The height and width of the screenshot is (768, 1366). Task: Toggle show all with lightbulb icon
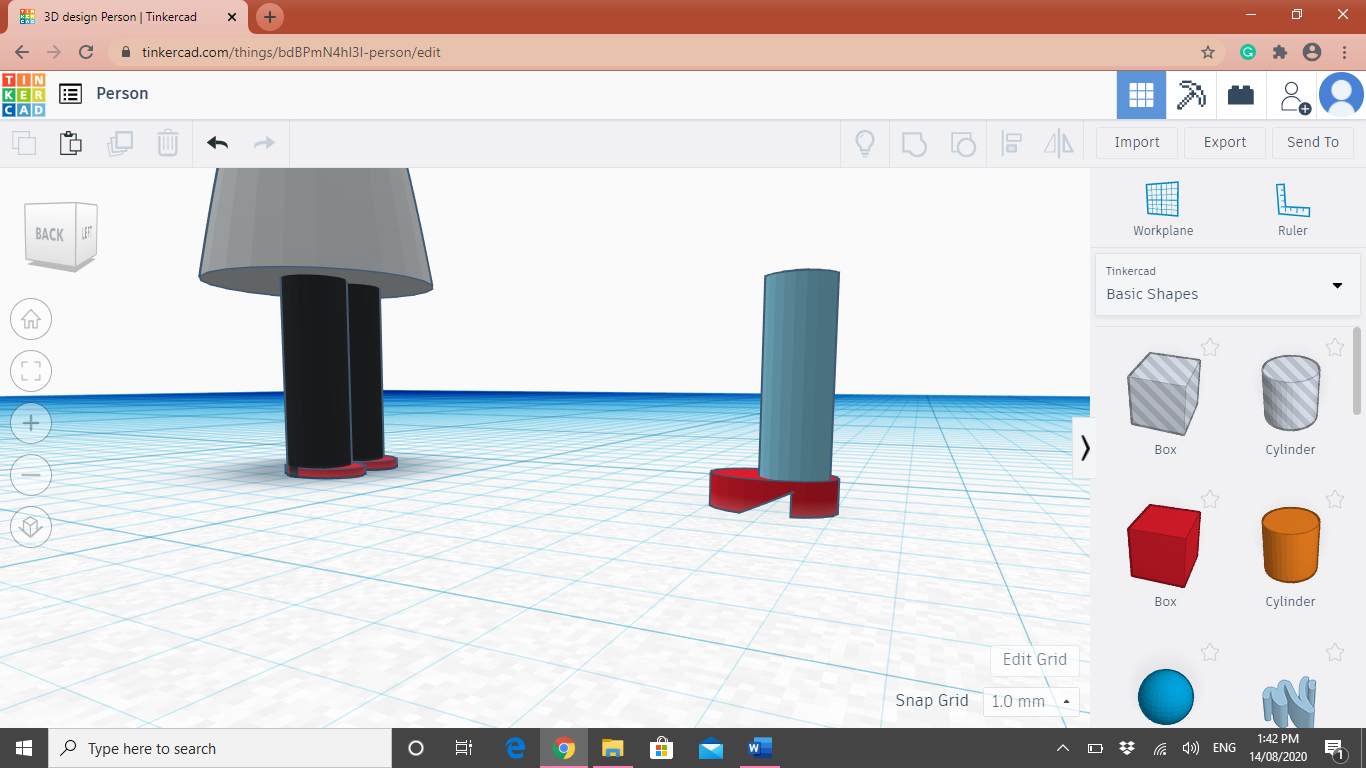click(x=865, y=143)
